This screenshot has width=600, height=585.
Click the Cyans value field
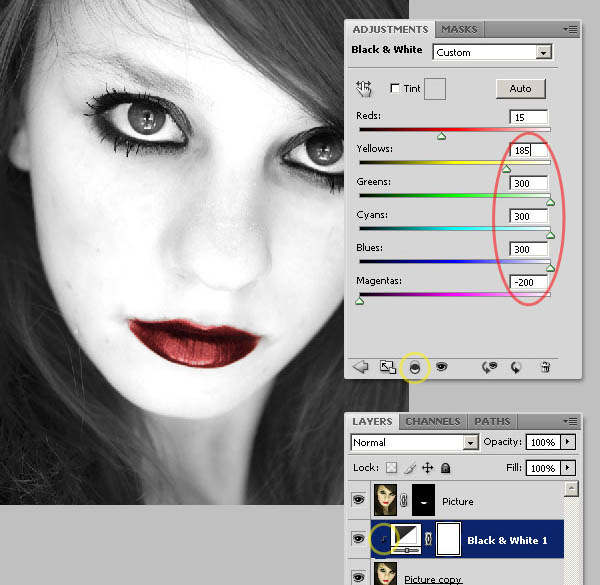[x=529, y=216]
